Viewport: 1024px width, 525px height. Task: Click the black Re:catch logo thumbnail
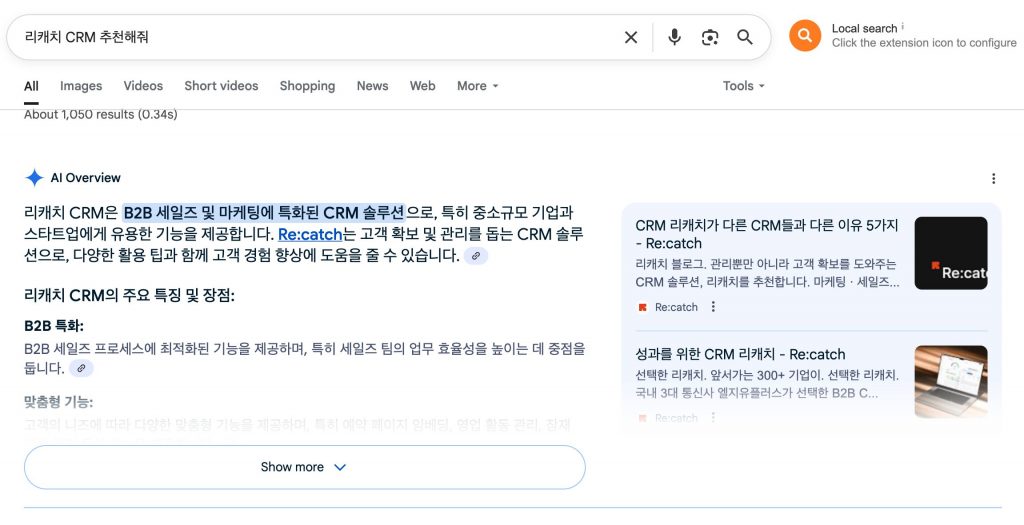[x=951, y=253]
